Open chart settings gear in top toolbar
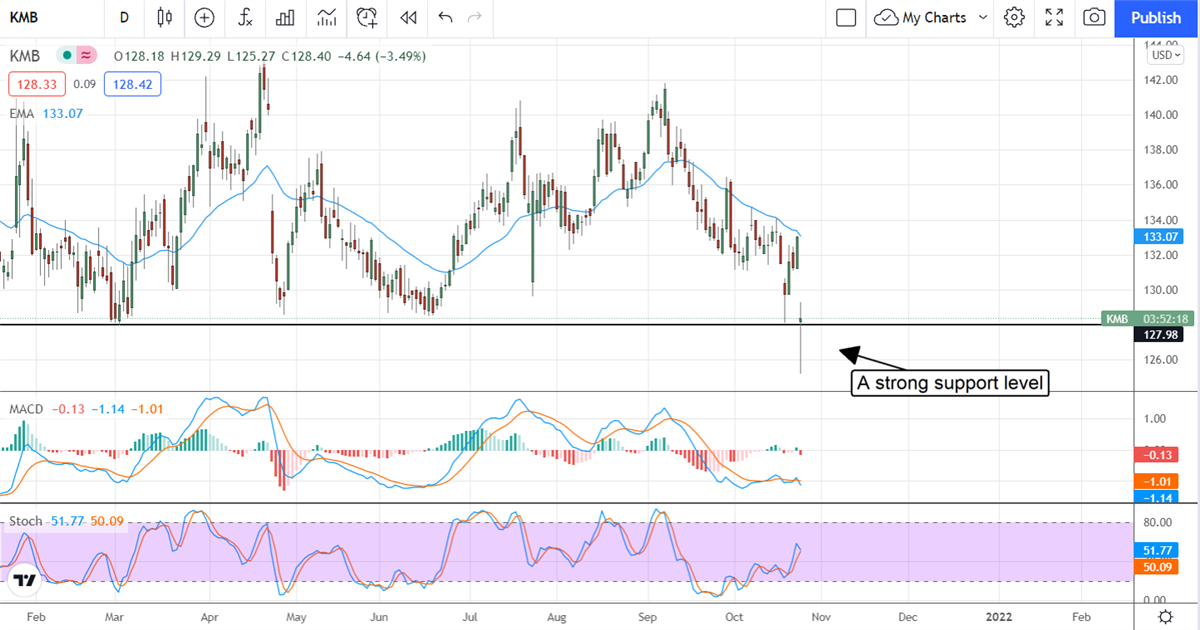This screenshot has height=630, width=1200. point(1014,17)
